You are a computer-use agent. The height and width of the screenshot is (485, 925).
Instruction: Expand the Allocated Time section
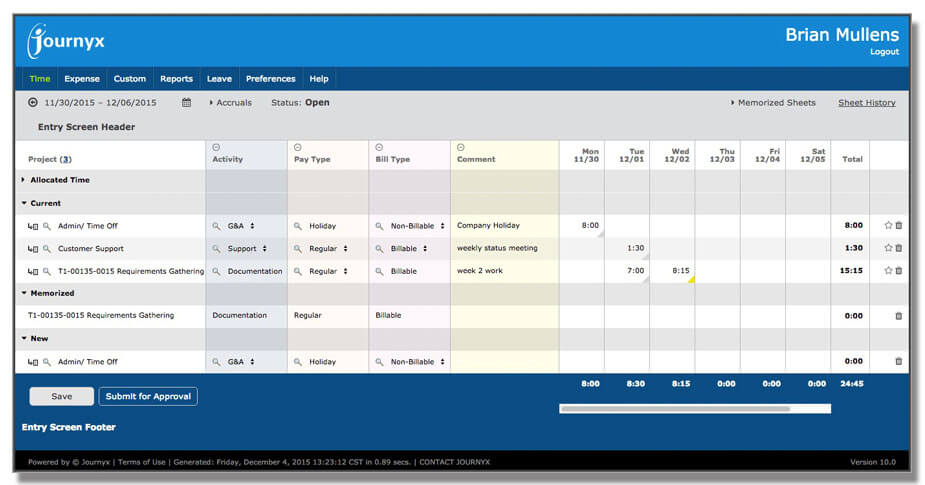click(x=23, y=180)
